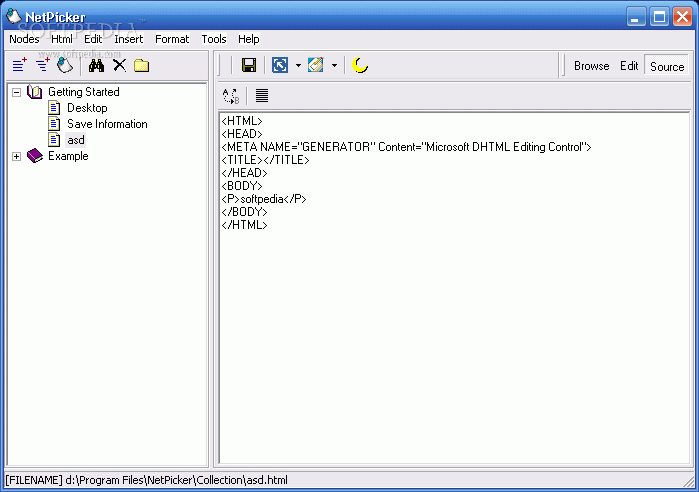699x492 pixels.
Task: Click the <HTML> line in source
Action: tap(242, 121)
